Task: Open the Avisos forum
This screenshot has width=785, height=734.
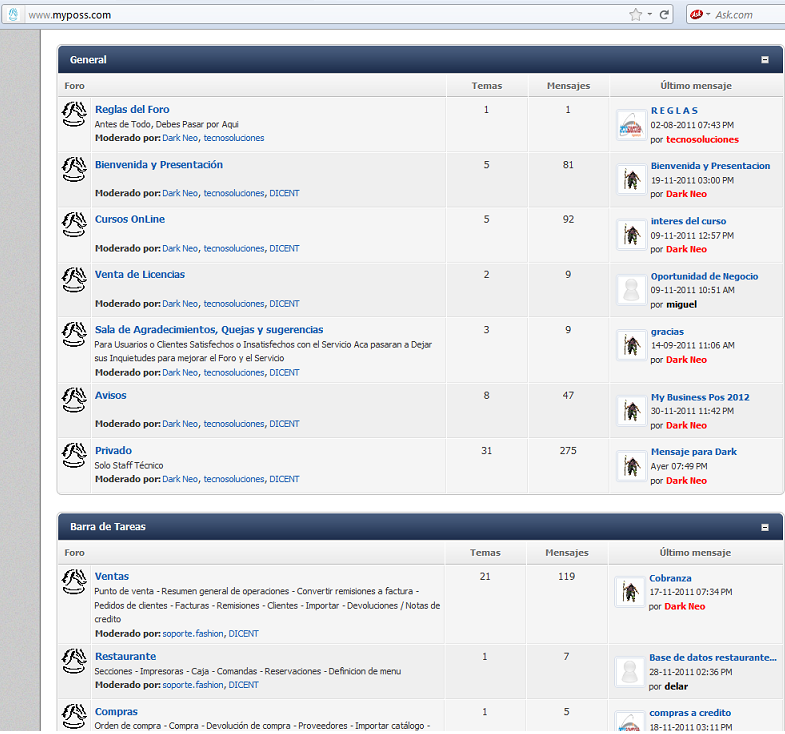Action: coord(110,395)
